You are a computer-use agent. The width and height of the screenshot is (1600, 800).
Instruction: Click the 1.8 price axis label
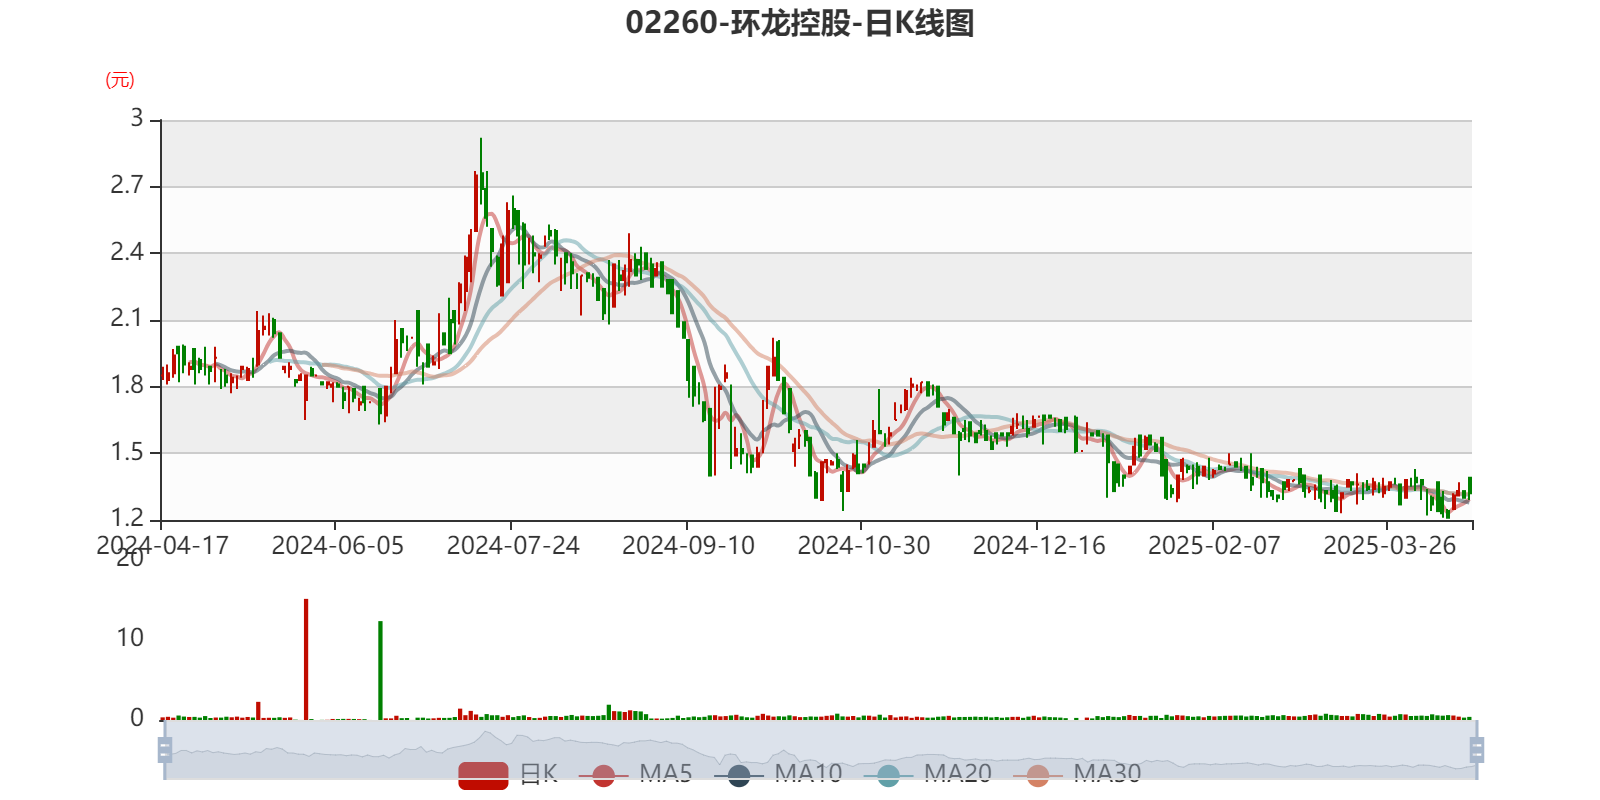127,386
